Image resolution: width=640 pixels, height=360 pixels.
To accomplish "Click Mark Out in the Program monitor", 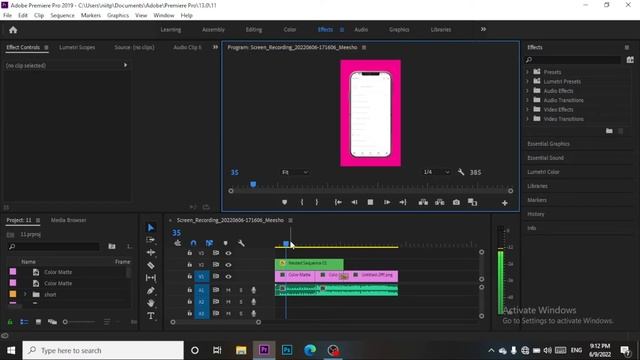I will [x=317, y=202].
